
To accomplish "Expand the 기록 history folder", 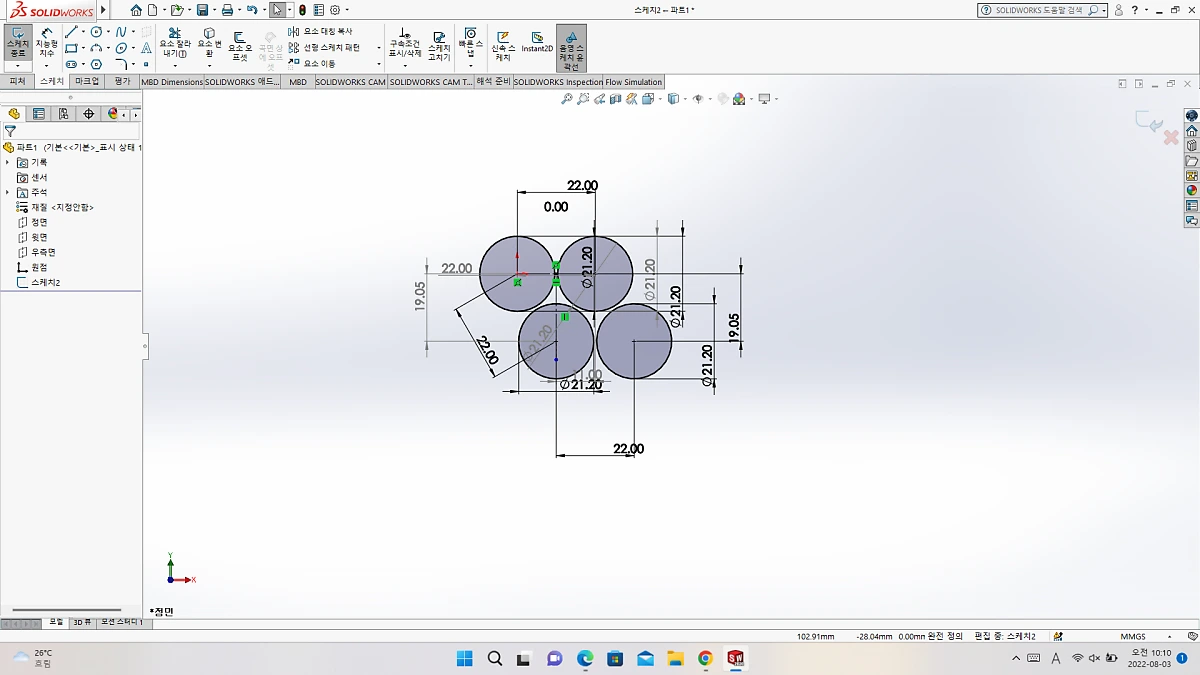I will pos(6,162).
